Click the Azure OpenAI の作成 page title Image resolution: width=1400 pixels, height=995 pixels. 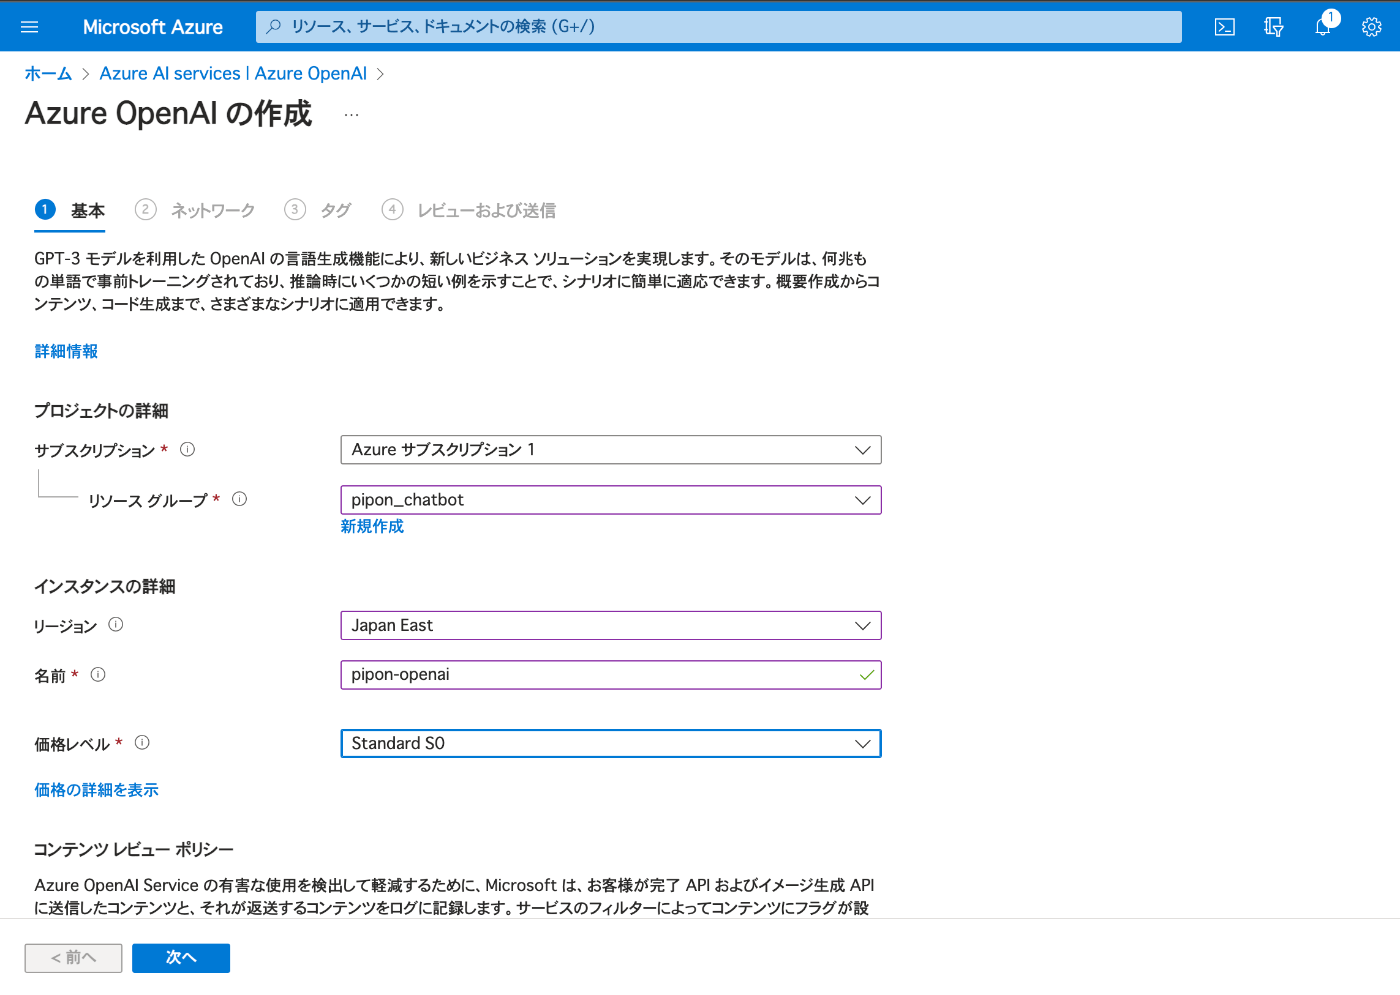click(x=169, y=114)
